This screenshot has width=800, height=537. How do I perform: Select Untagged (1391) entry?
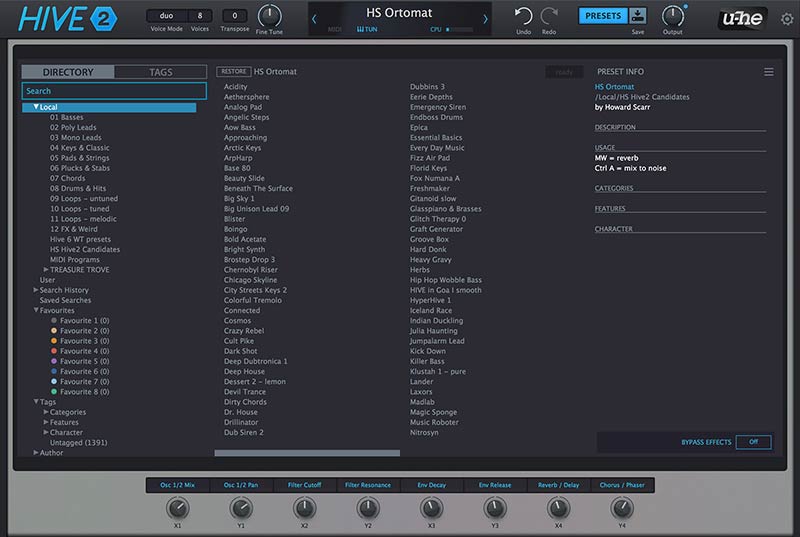(79, 443)
